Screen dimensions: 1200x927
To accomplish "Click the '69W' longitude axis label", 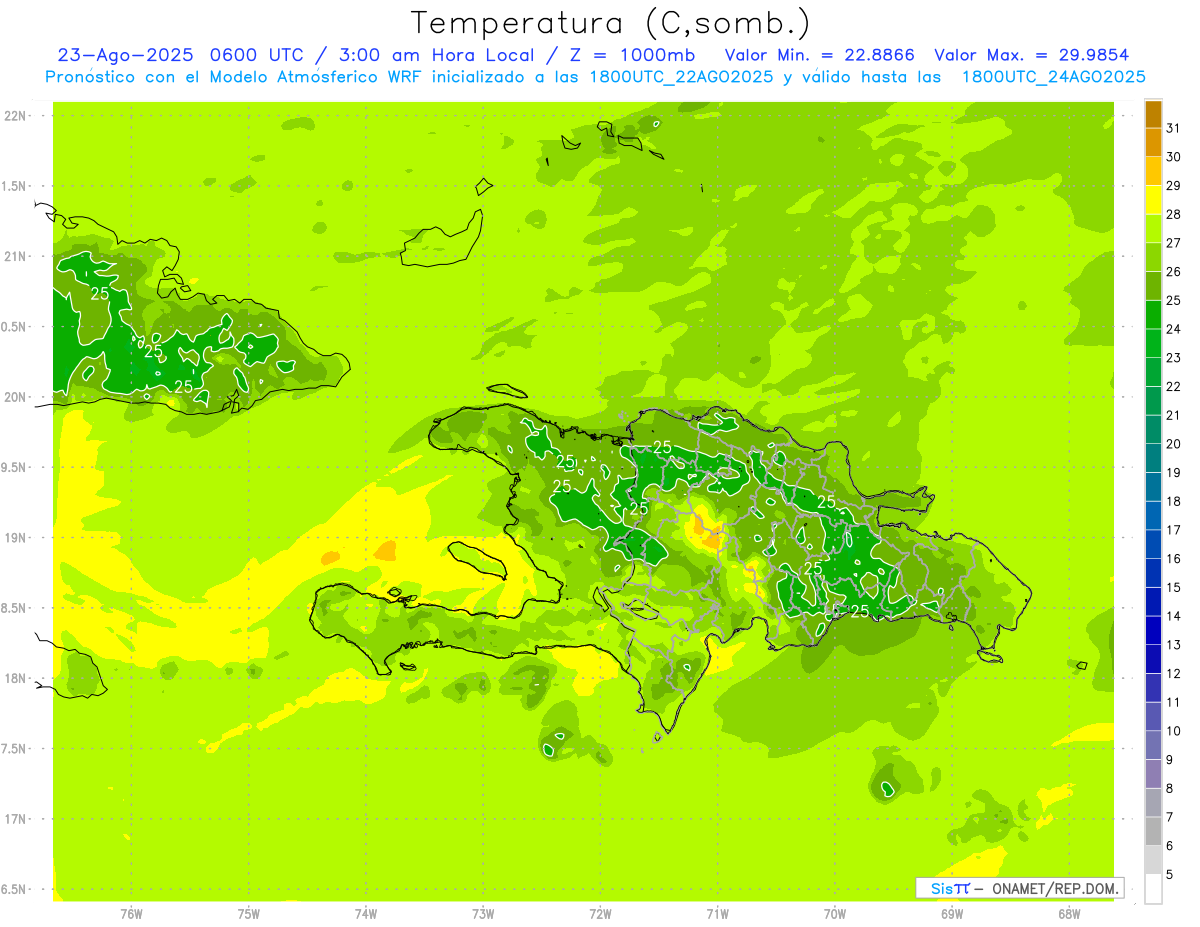I will coord(951,914).
